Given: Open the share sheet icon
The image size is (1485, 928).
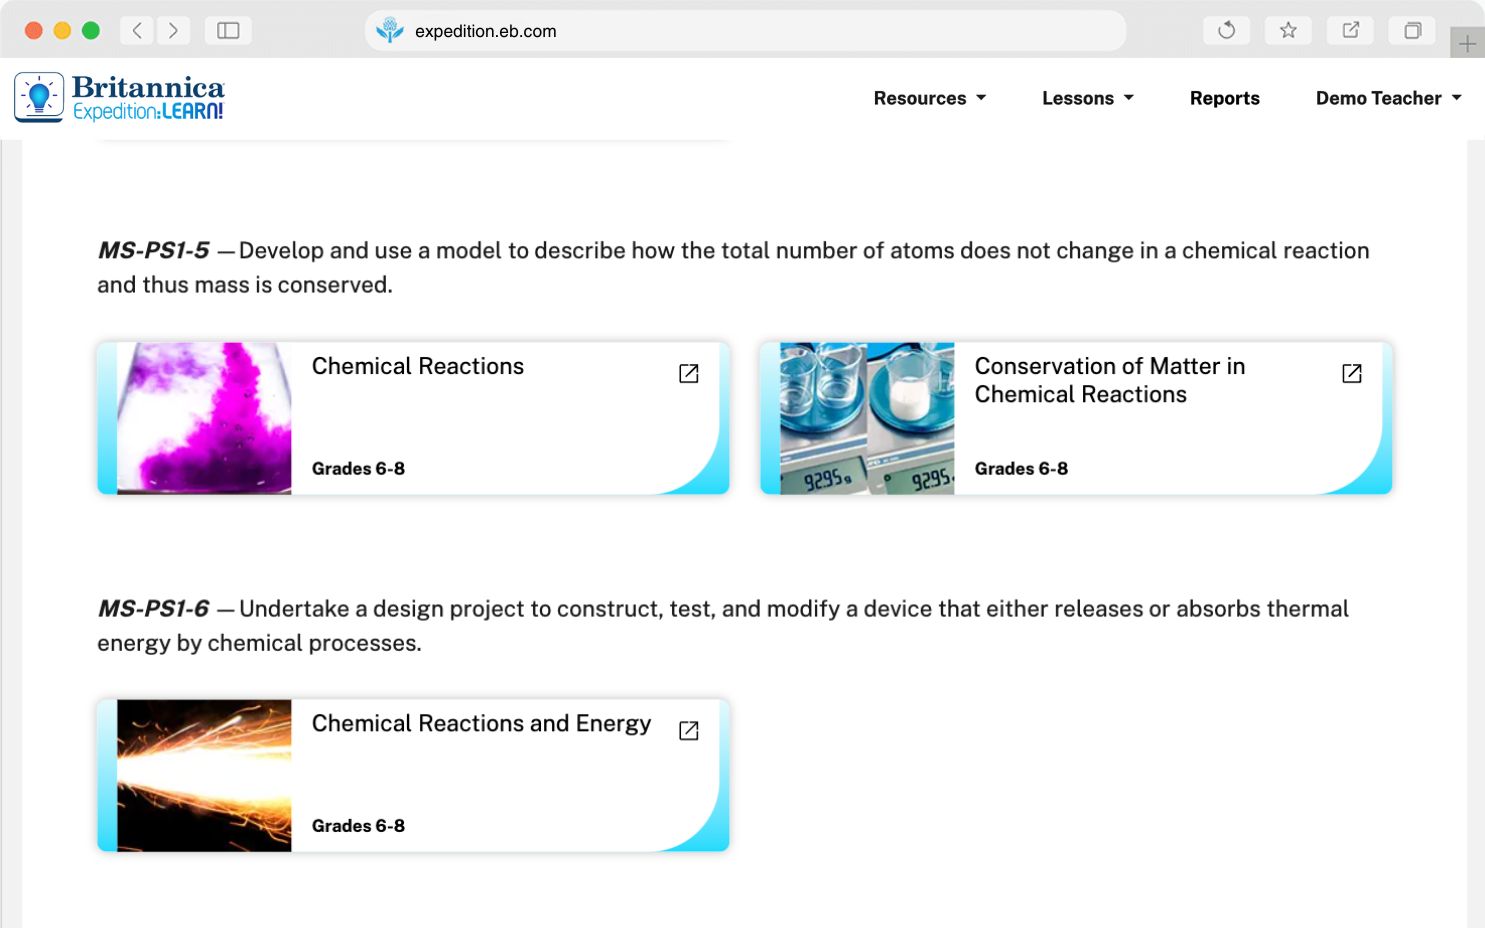Looking at the screenshot, I should click(1350, 30).
